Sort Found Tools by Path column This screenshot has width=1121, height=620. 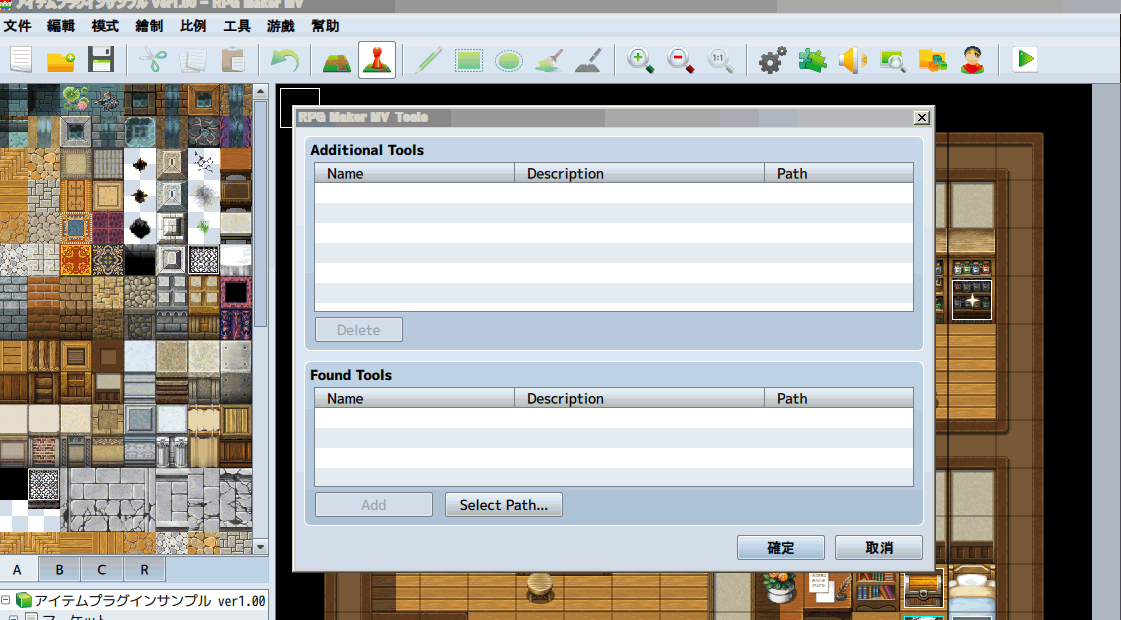[x=839, y=398]
